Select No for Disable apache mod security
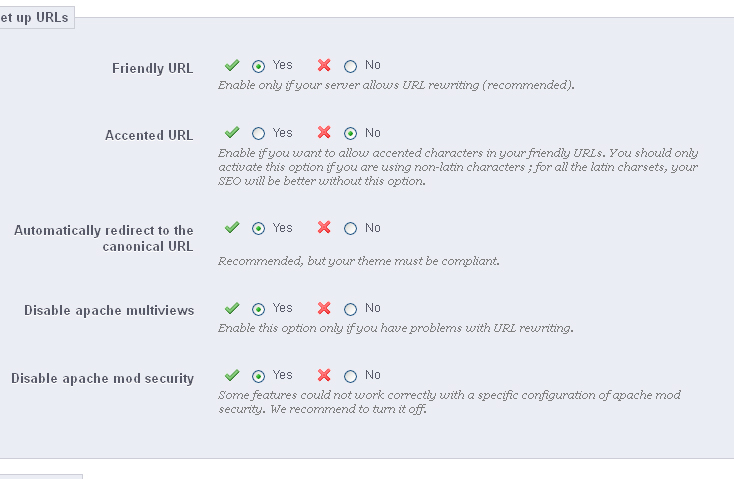Image resolution: width=734 pixels, height=479 pixels. click(350, 377)
